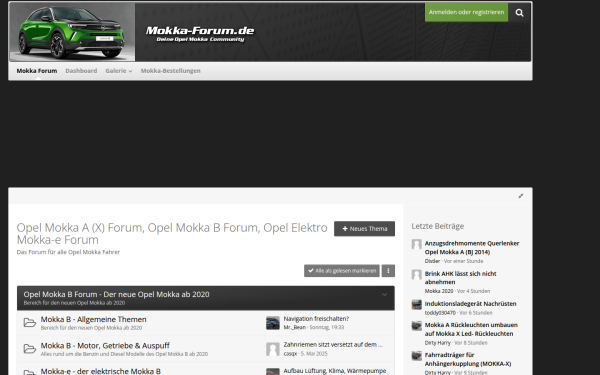Click the username Mr._Bean
The image size is (600, 375).
click(x=295, y=327)
